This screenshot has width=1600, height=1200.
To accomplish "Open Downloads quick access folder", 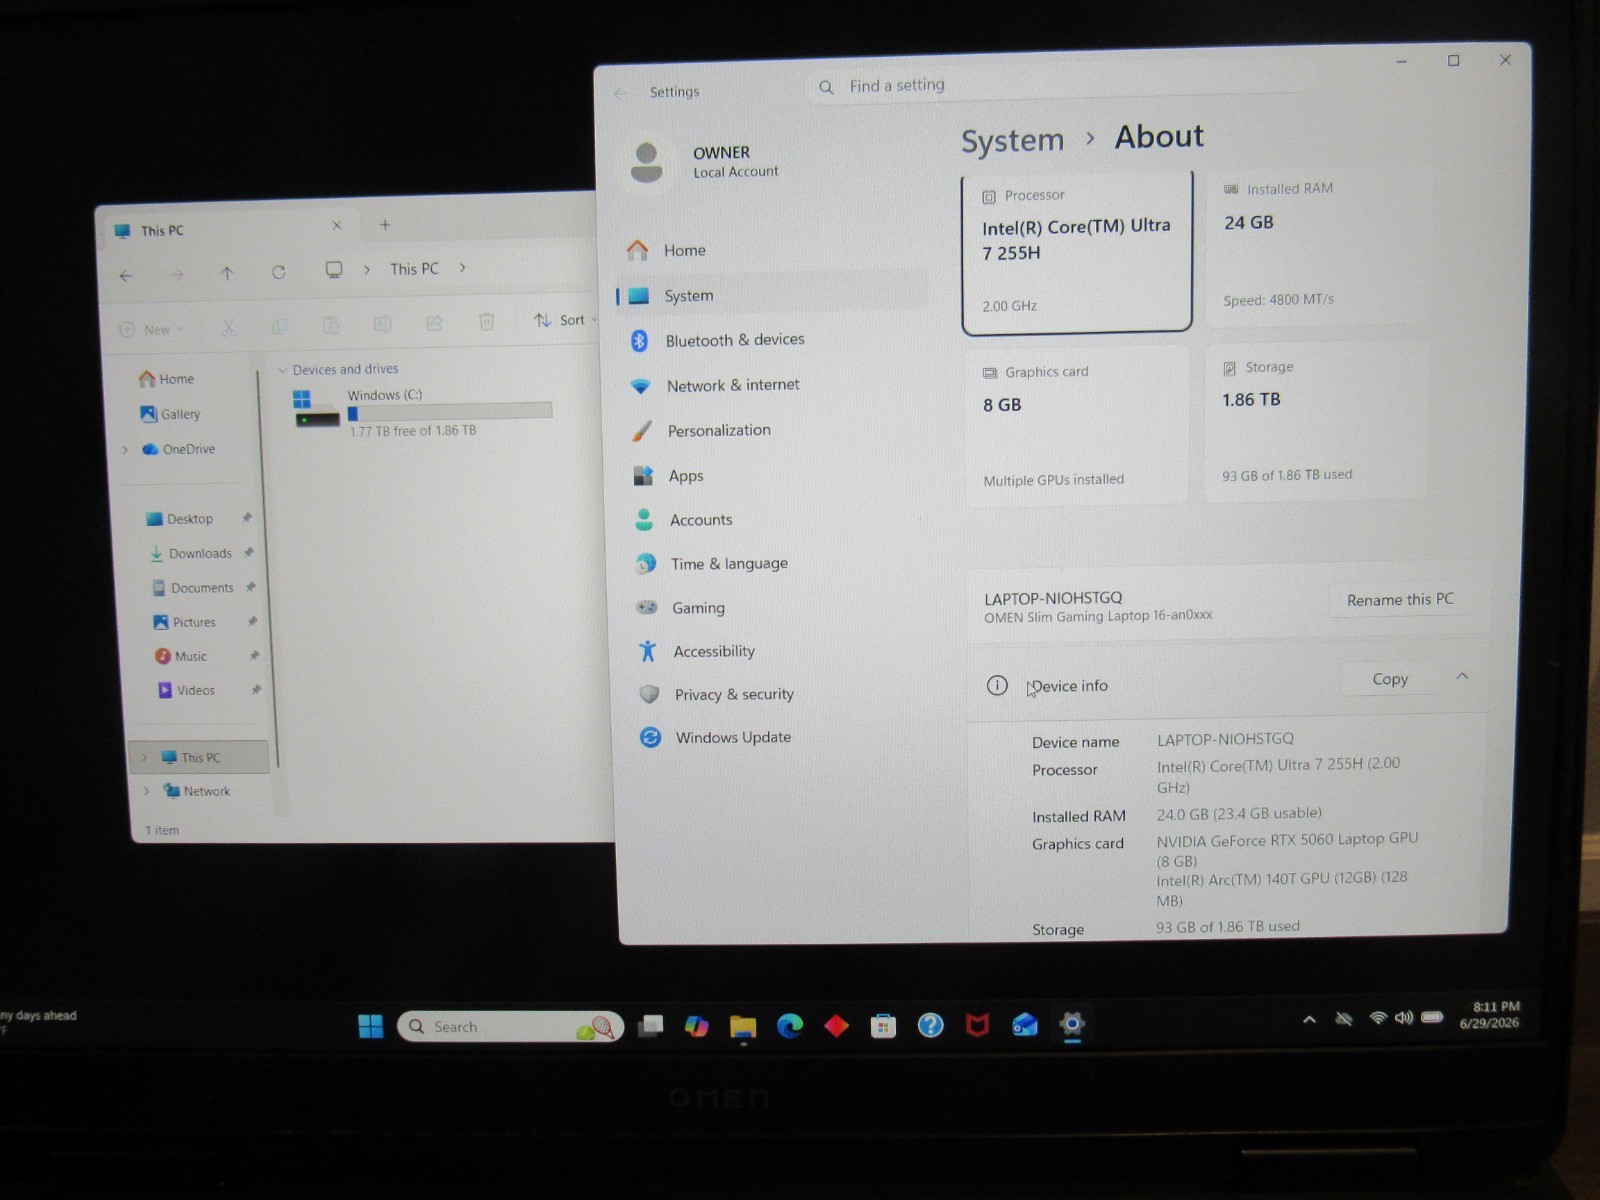I will click(x=191, y=553).
